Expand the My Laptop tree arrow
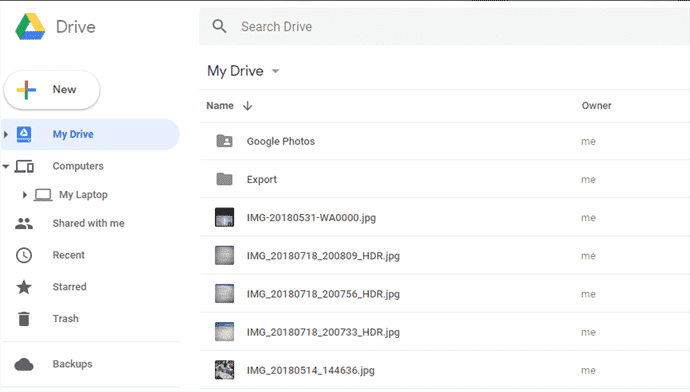690x392 pixels. (25, 194)
